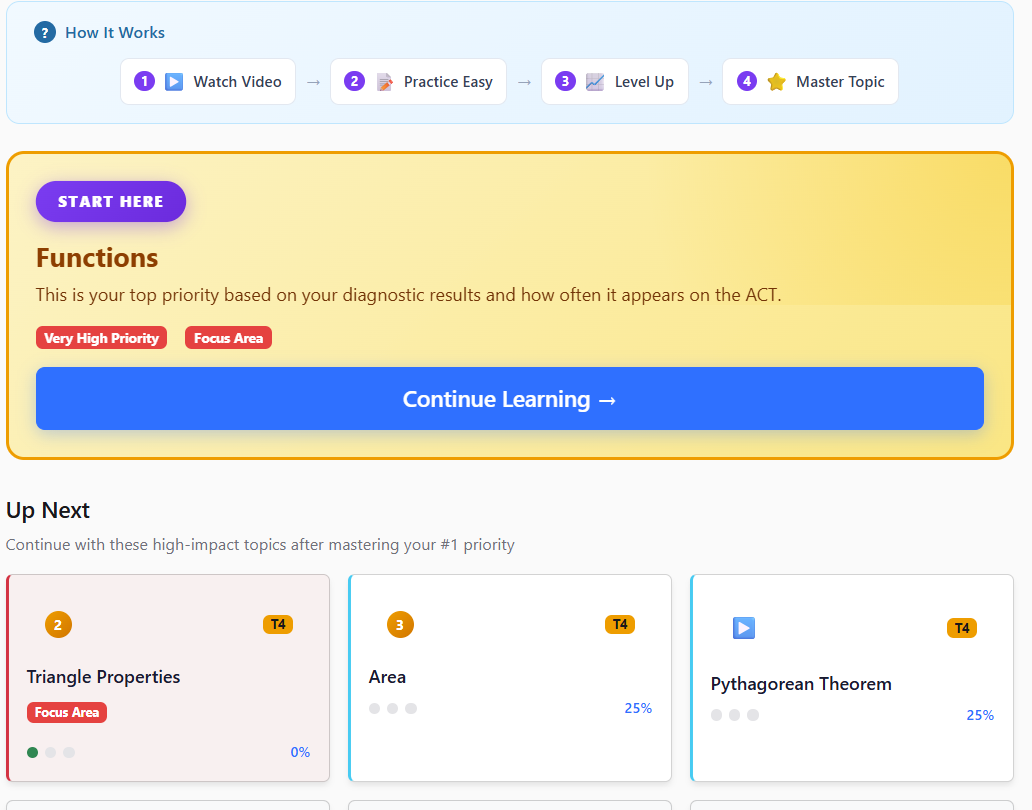Click the Functions heading
The width and height of the screenshot is (1032, 810).
tap(97, 258)
